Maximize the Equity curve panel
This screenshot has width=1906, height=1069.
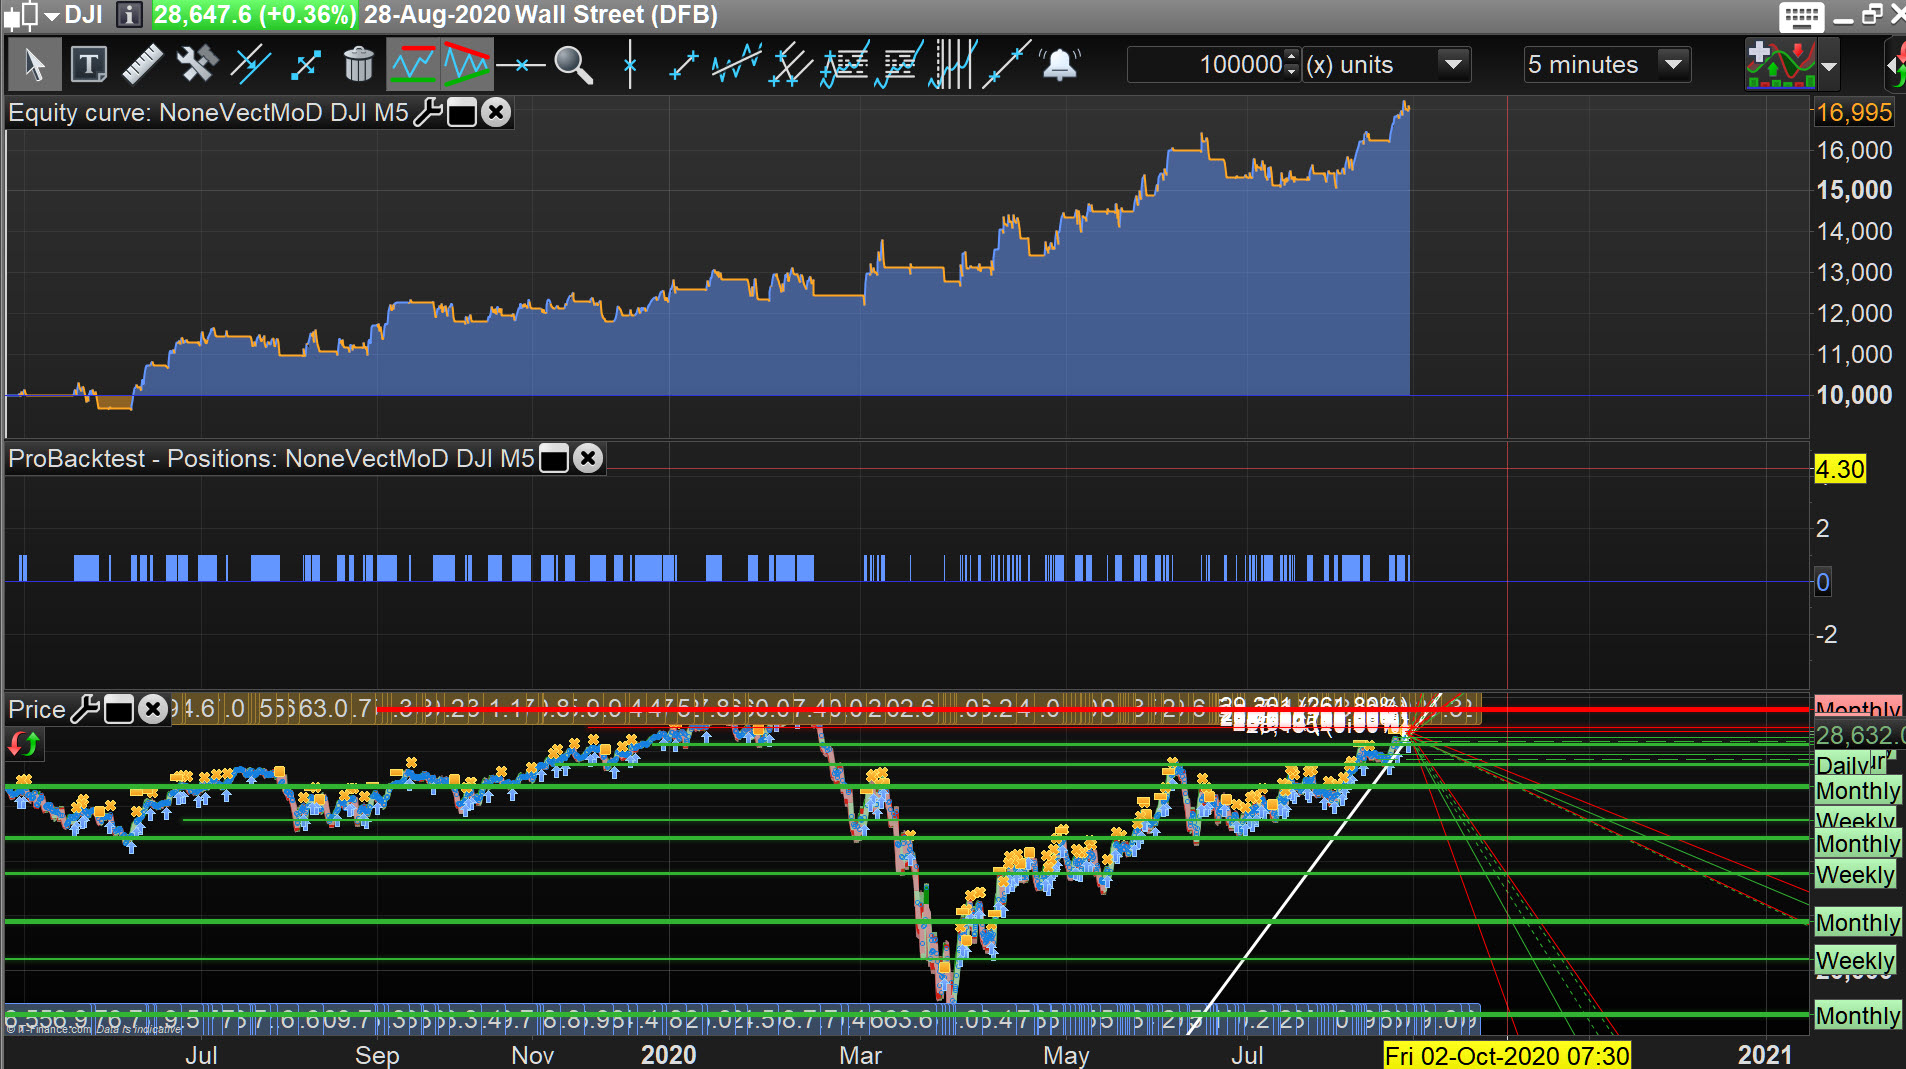coord(462,113)
